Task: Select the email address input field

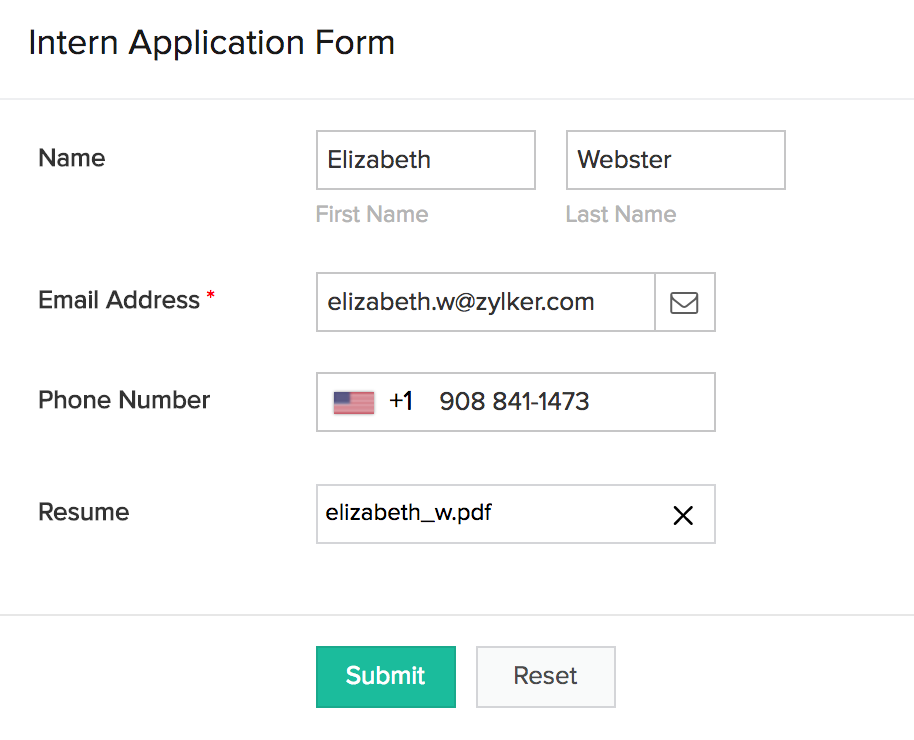Action: click(x=485, y=302)
